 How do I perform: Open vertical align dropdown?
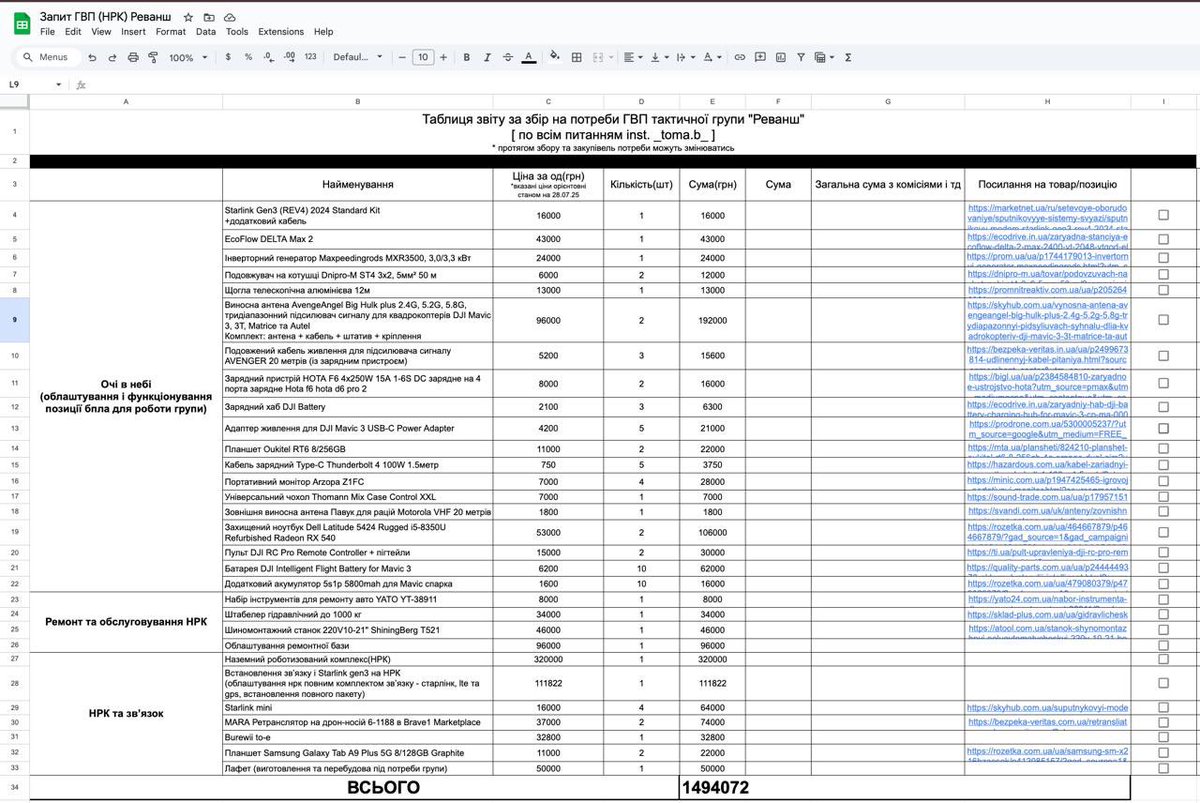click(660, 58)
